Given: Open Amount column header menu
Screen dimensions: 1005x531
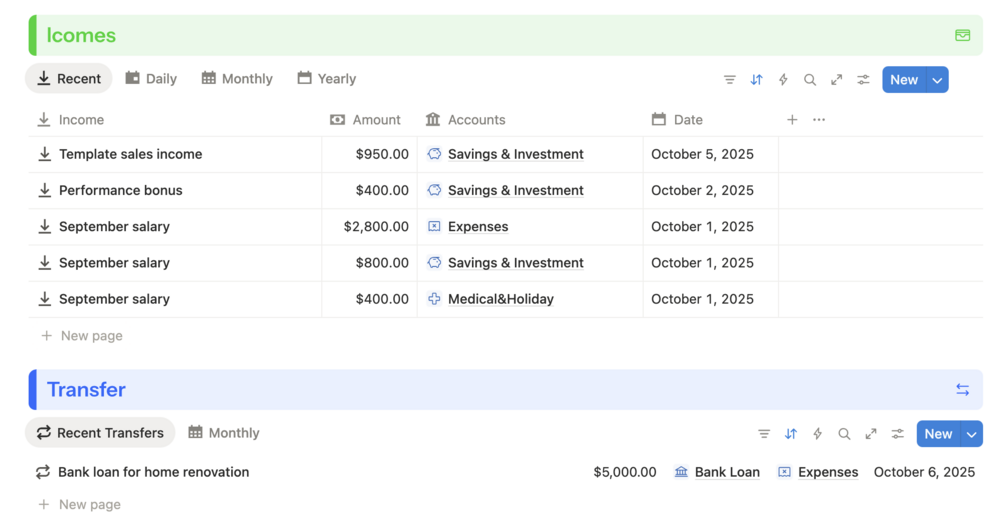Looking at the screenshot, I should [x=366, y=120].
